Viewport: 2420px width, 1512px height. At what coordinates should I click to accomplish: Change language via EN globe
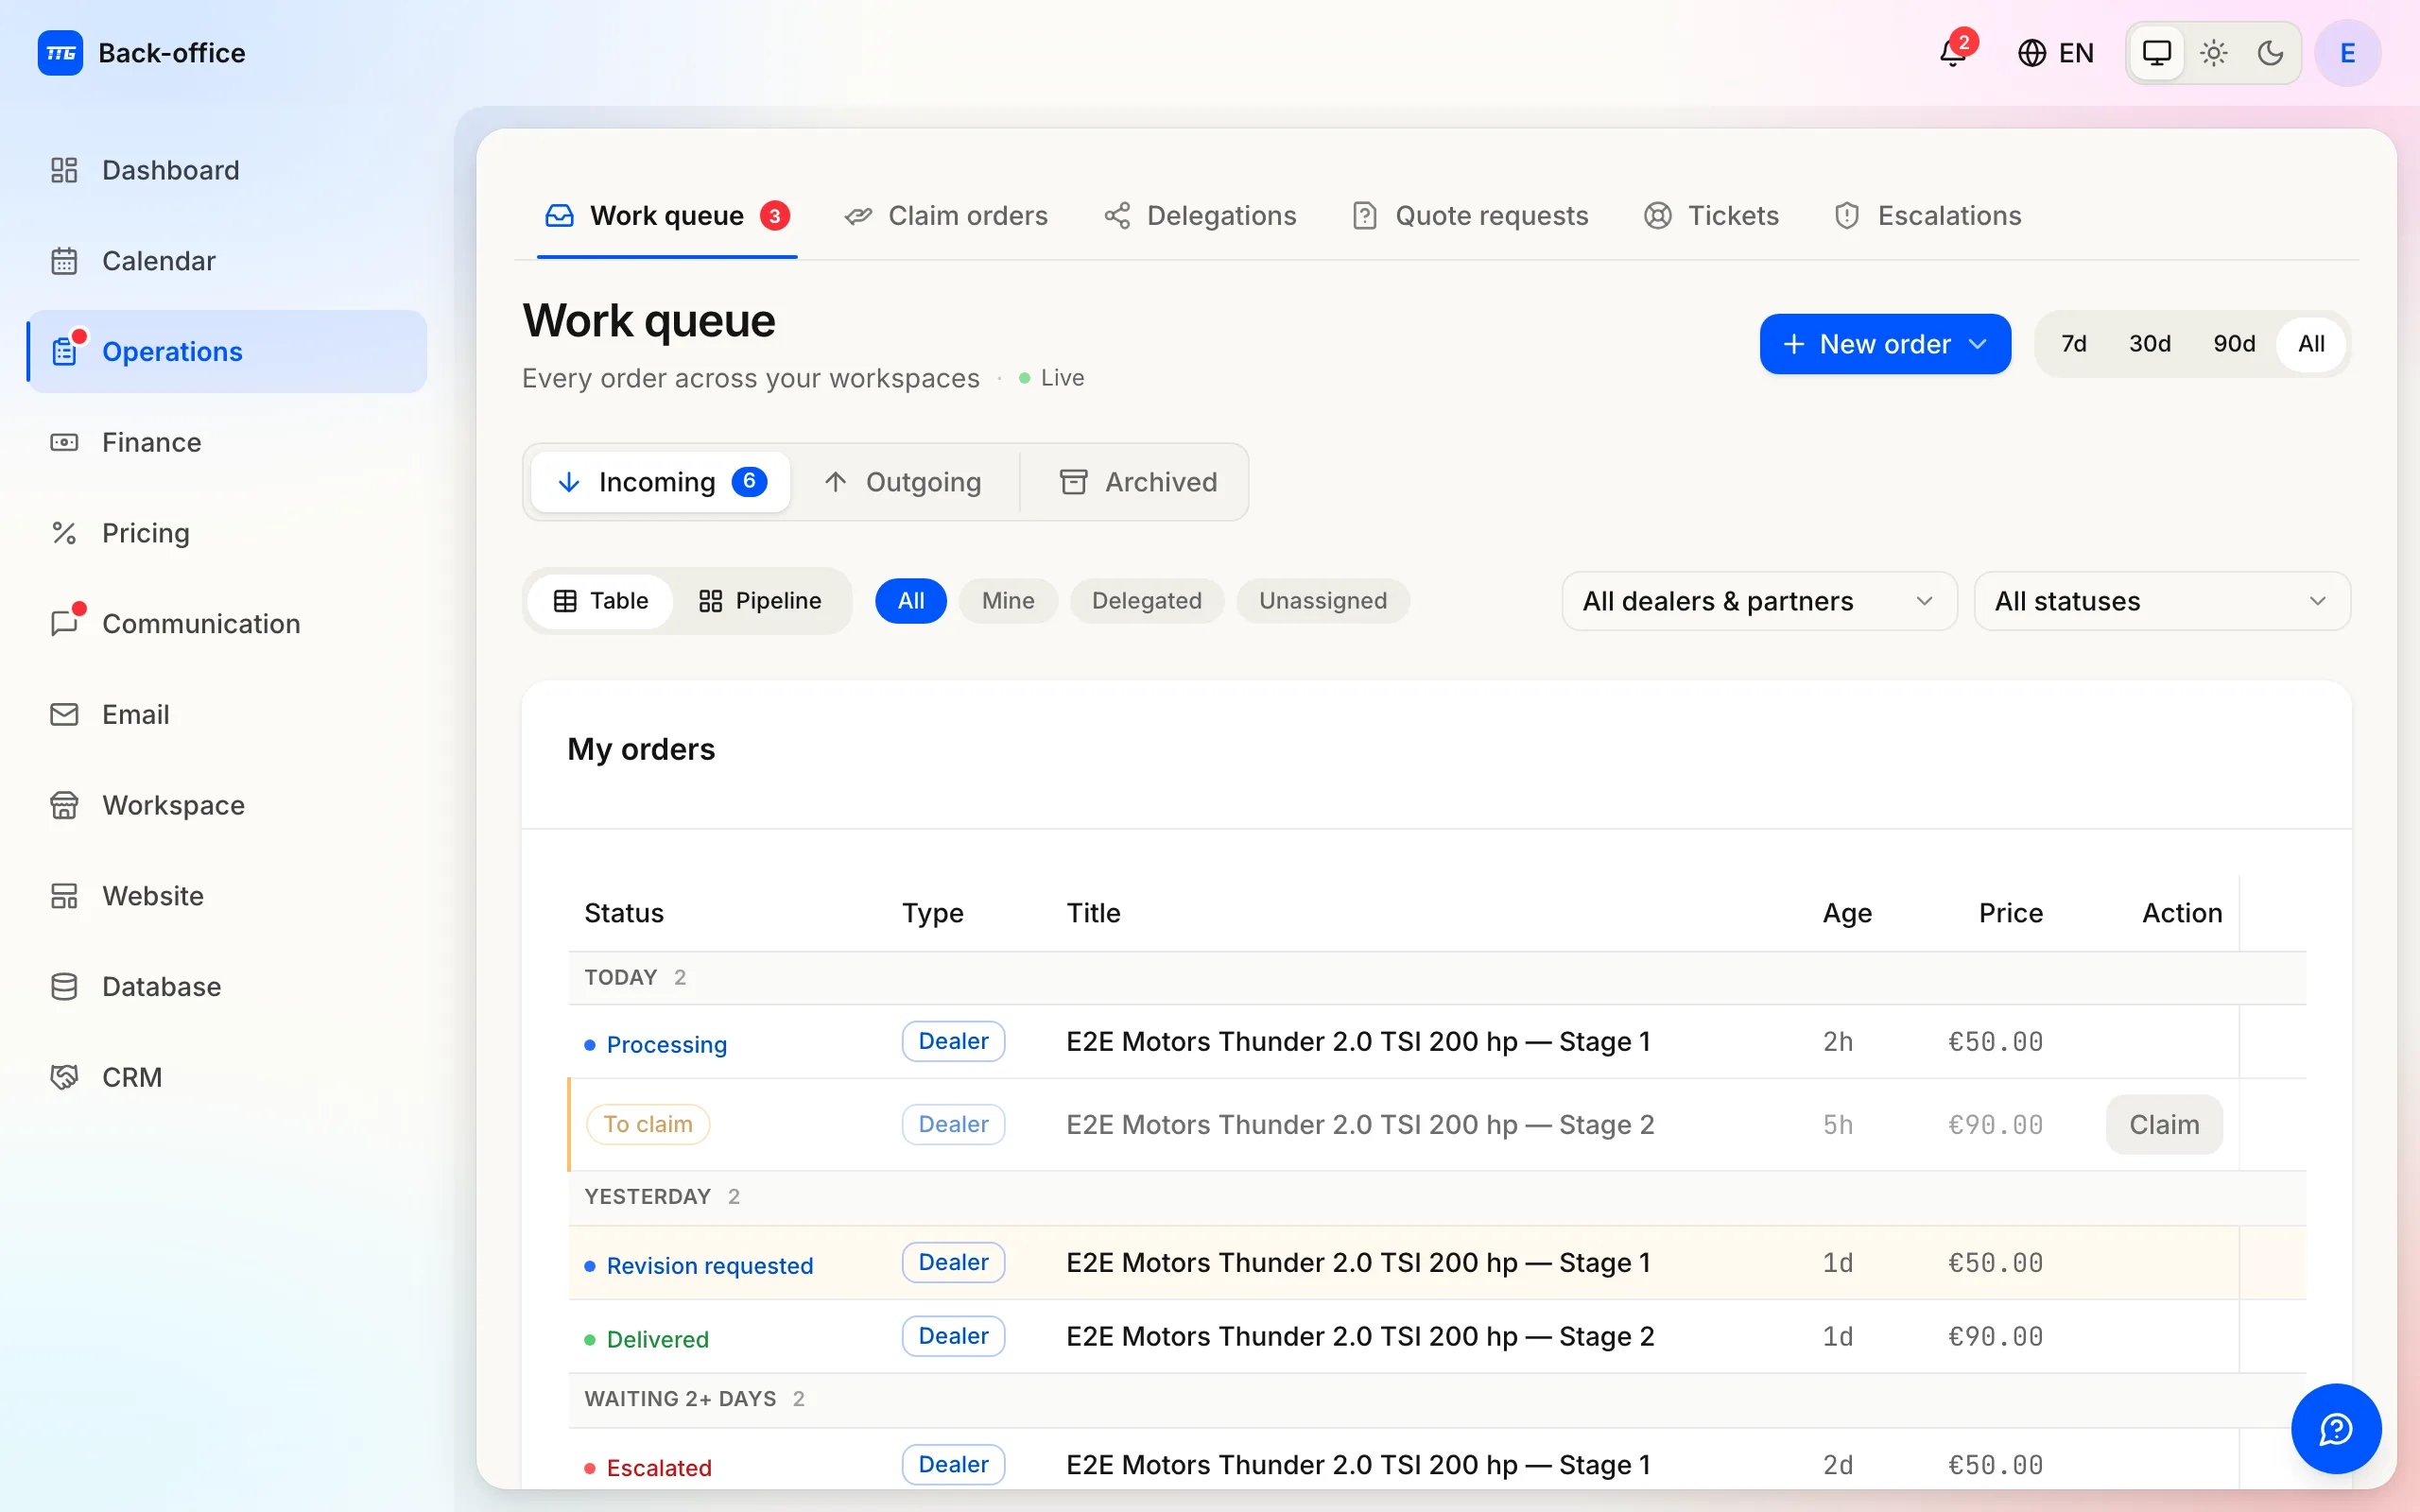[x=2056, y=53]
